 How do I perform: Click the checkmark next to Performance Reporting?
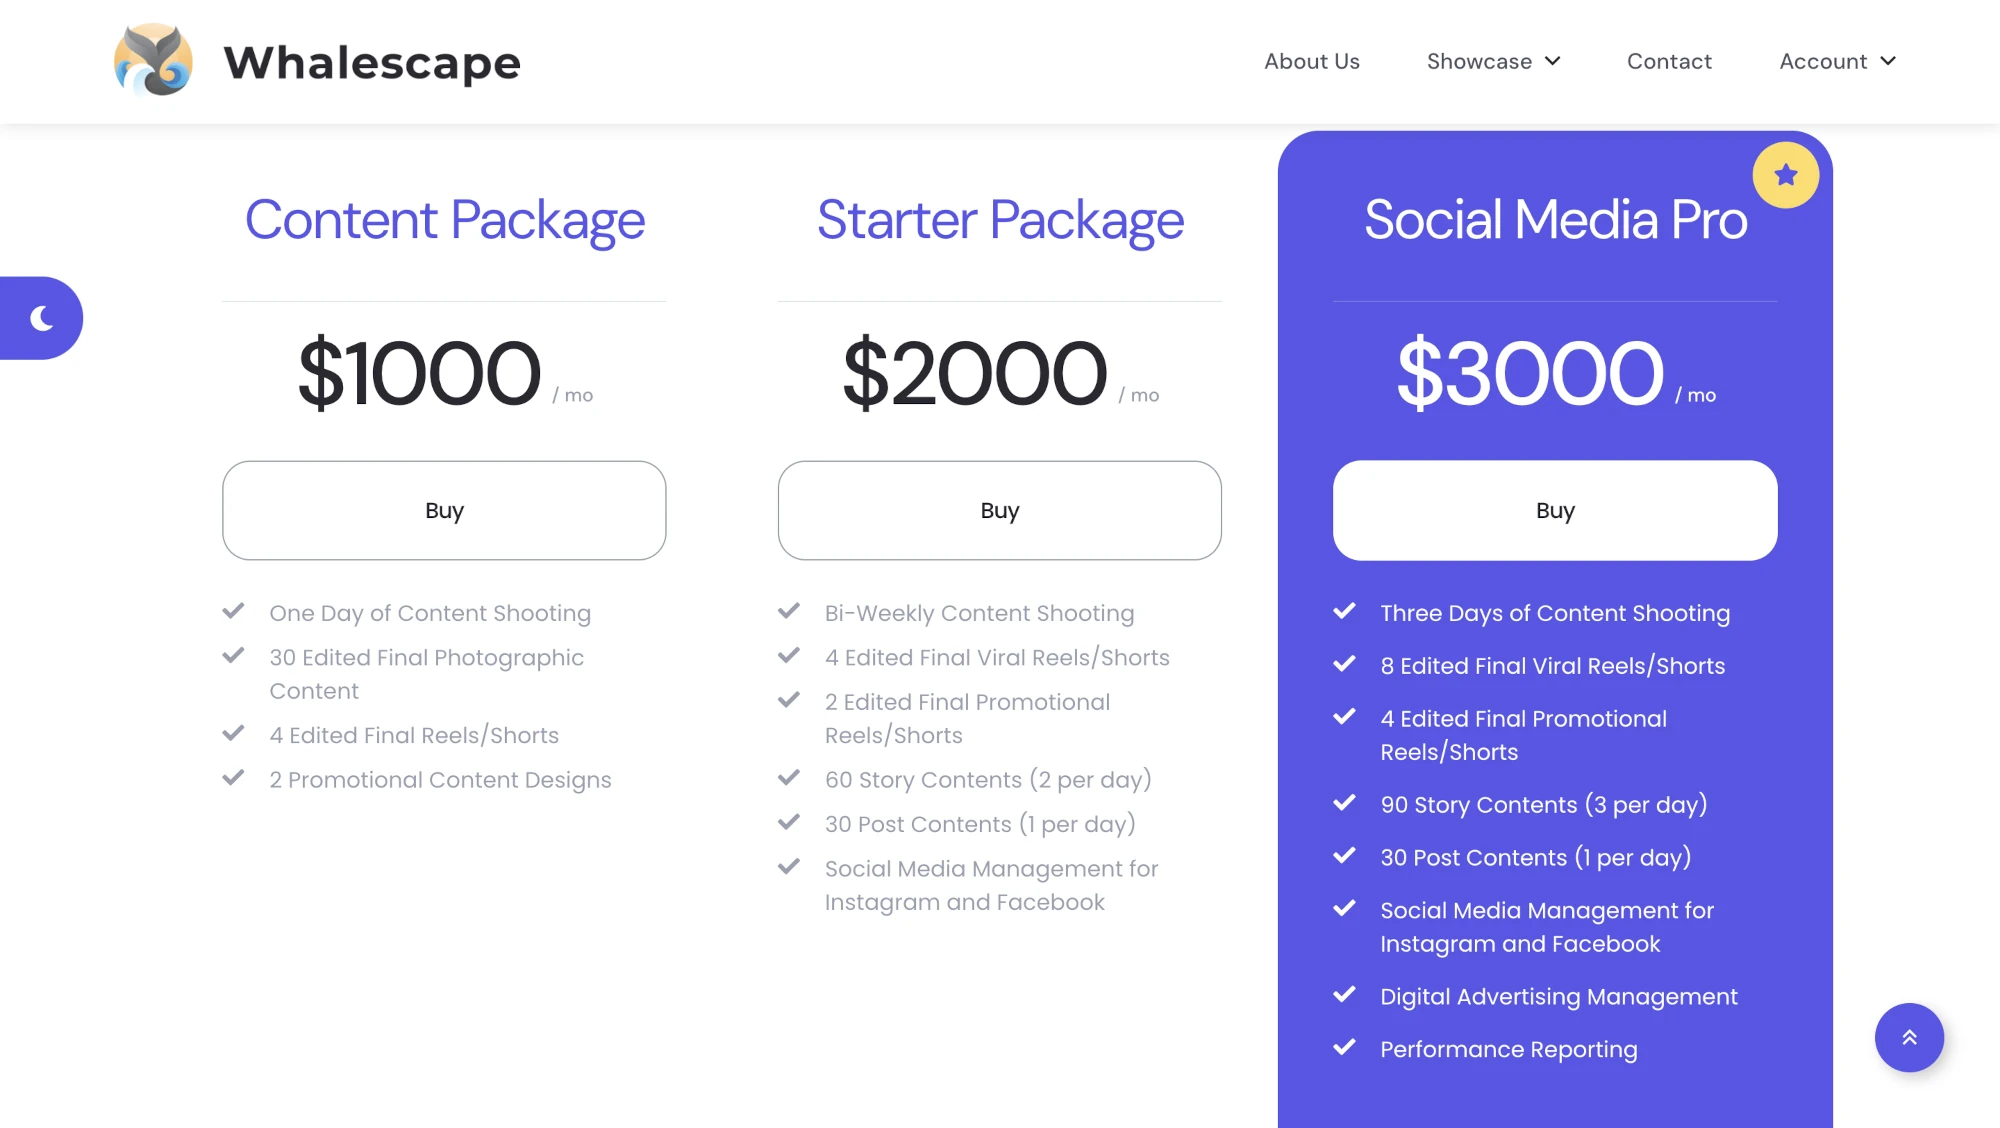click(1345, 1047)
